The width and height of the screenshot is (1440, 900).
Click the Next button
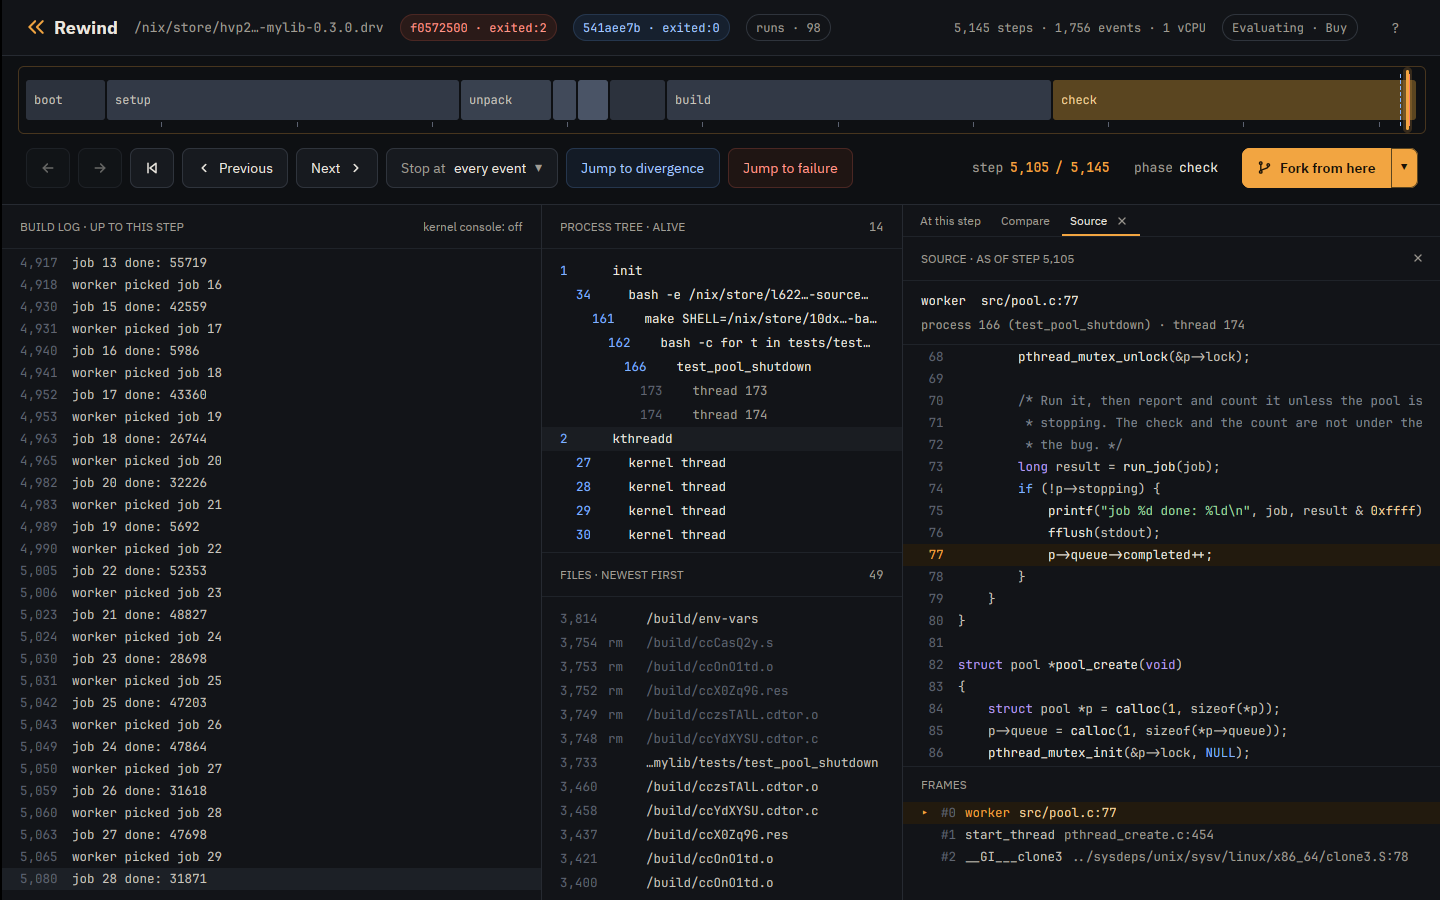tap(336, 168)
